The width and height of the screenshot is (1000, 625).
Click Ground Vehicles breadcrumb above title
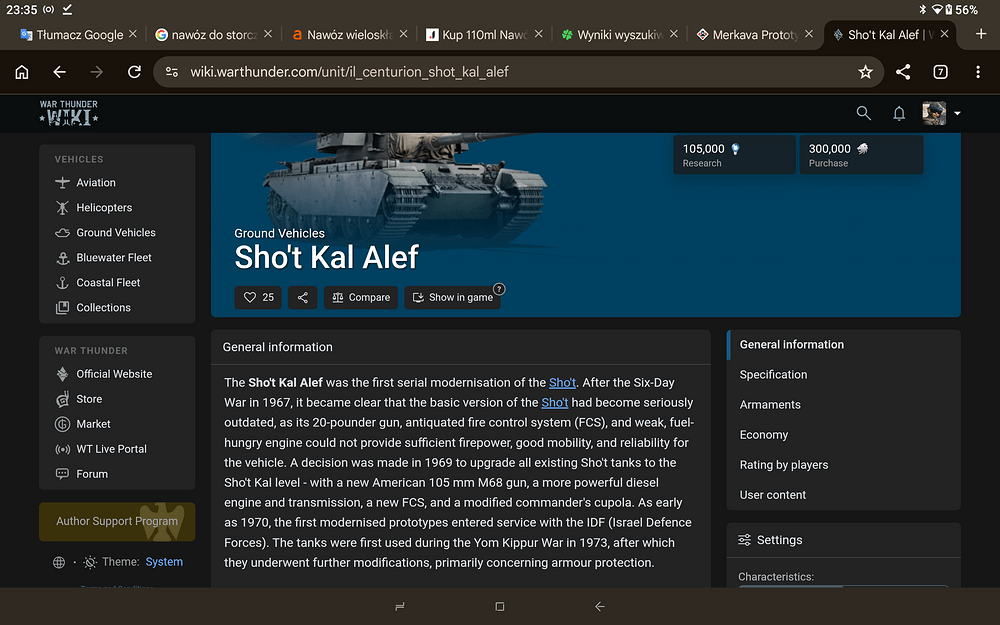click(x=279, y=233)
